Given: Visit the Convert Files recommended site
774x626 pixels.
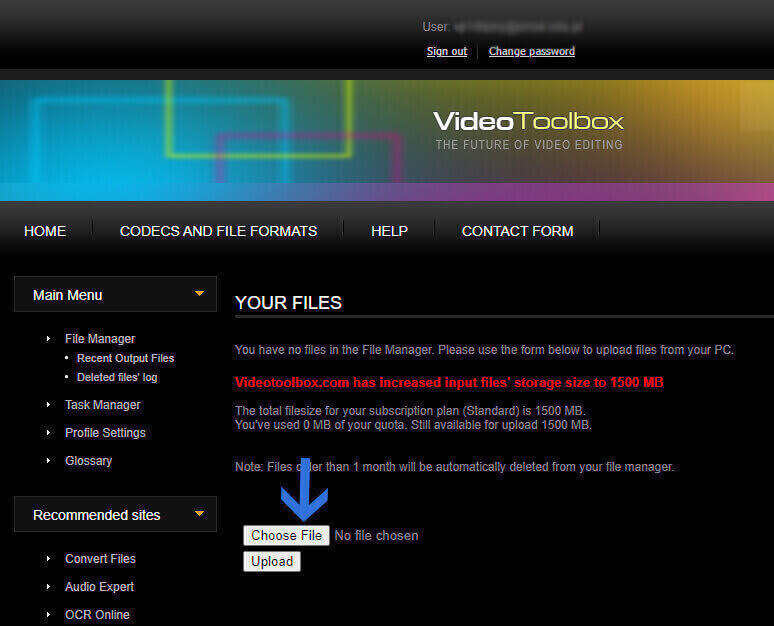Looking at the screenshot, I should 100,559.
